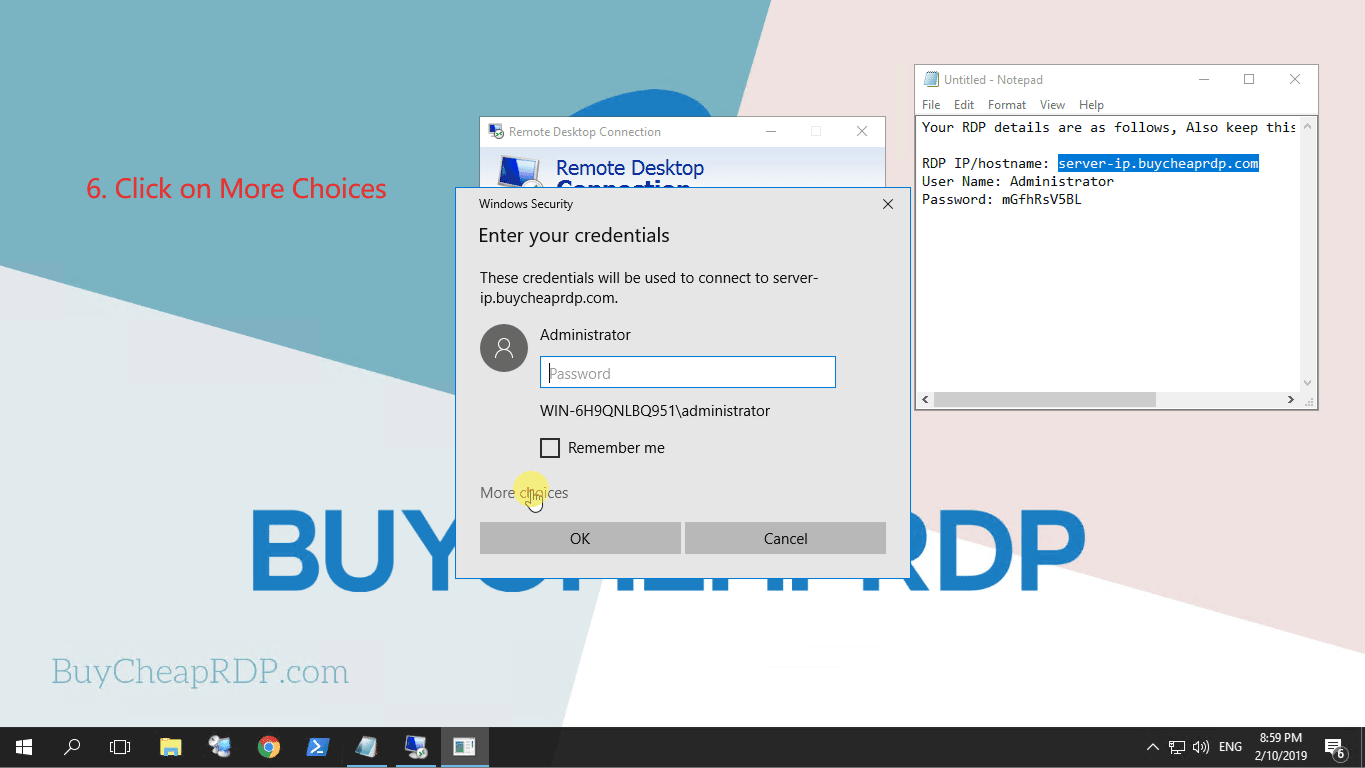Click the Password input field
Screen dimensions: 1365x768
(688, 373)
